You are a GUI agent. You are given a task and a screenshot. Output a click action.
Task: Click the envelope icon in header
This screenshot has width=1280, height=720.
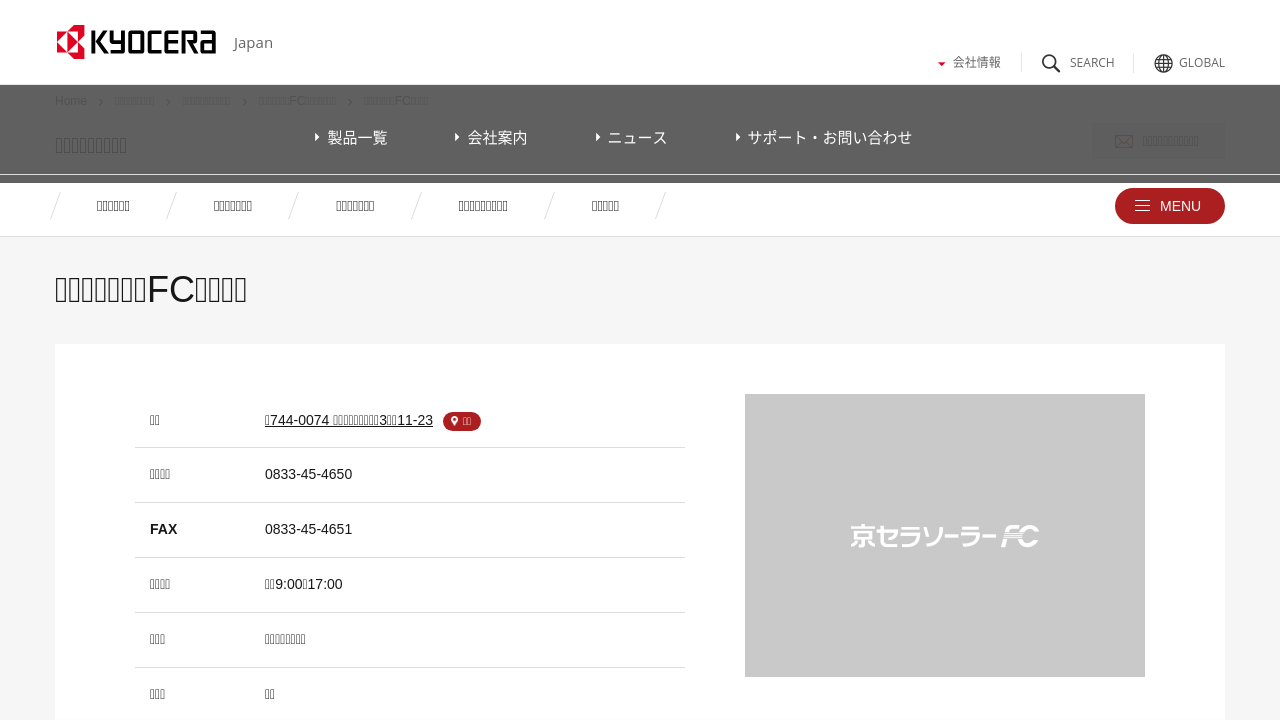pyautogui.click(x=1124, y=142)
